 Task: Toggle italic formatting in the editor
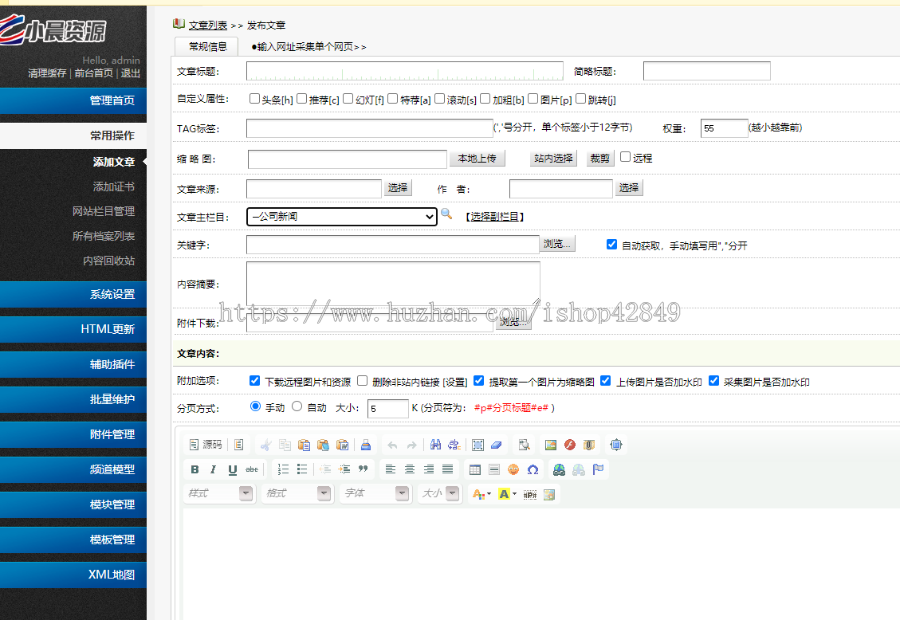coord(213,470)
